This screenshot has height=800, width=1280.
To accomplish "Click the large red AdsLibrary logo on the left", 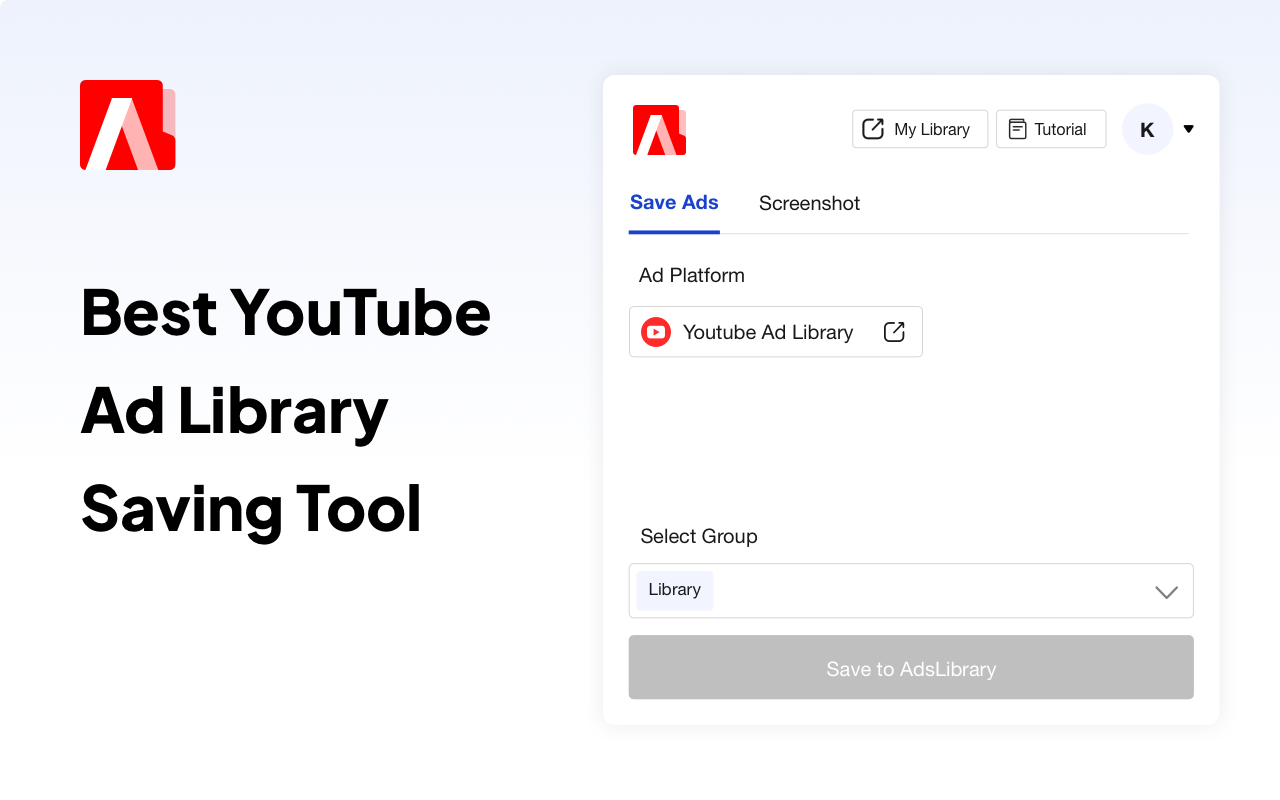I will point(127,124).
